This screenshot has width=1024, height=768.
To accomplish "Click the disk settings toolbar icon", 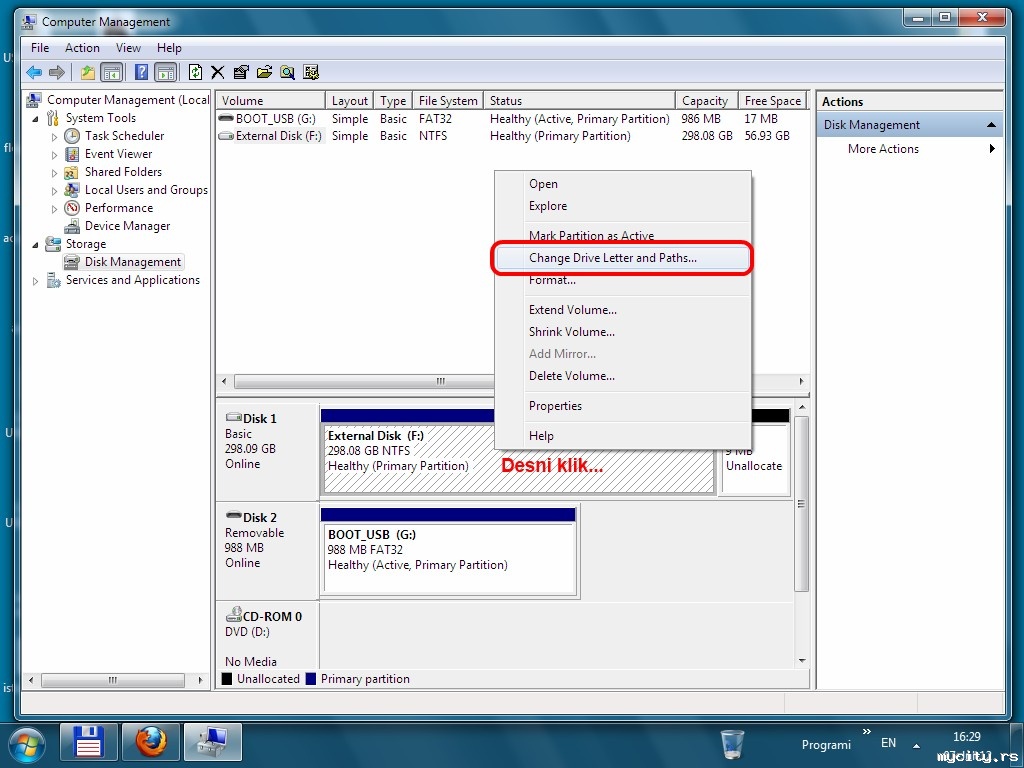I will point(311,72).
